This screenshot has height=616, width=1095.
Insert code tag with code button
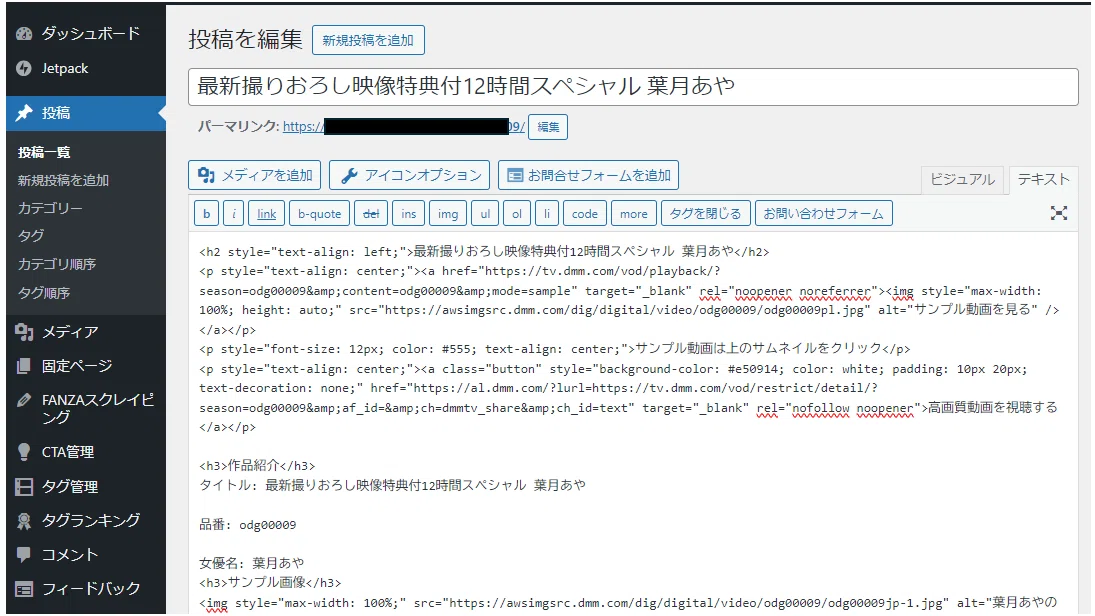pyautogui.click(x=585, y=214)
